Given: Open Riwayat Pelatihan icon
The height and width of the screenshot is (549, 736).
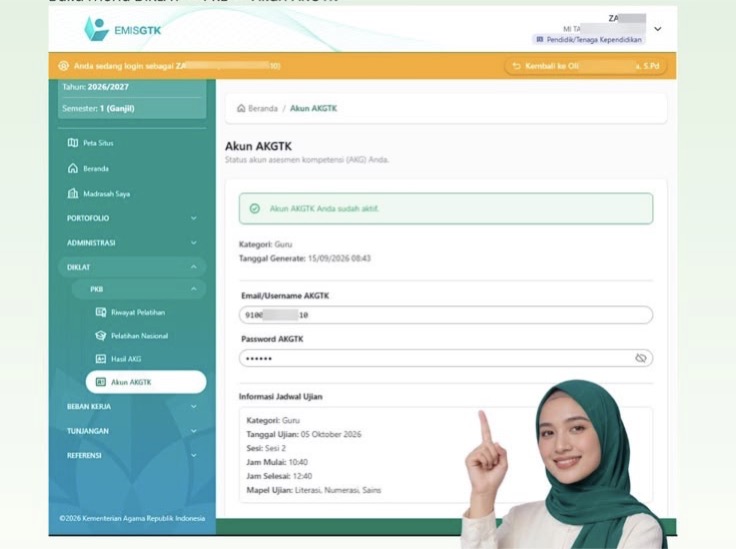Looking at the screenshot, I should click(x=100, y=312).
